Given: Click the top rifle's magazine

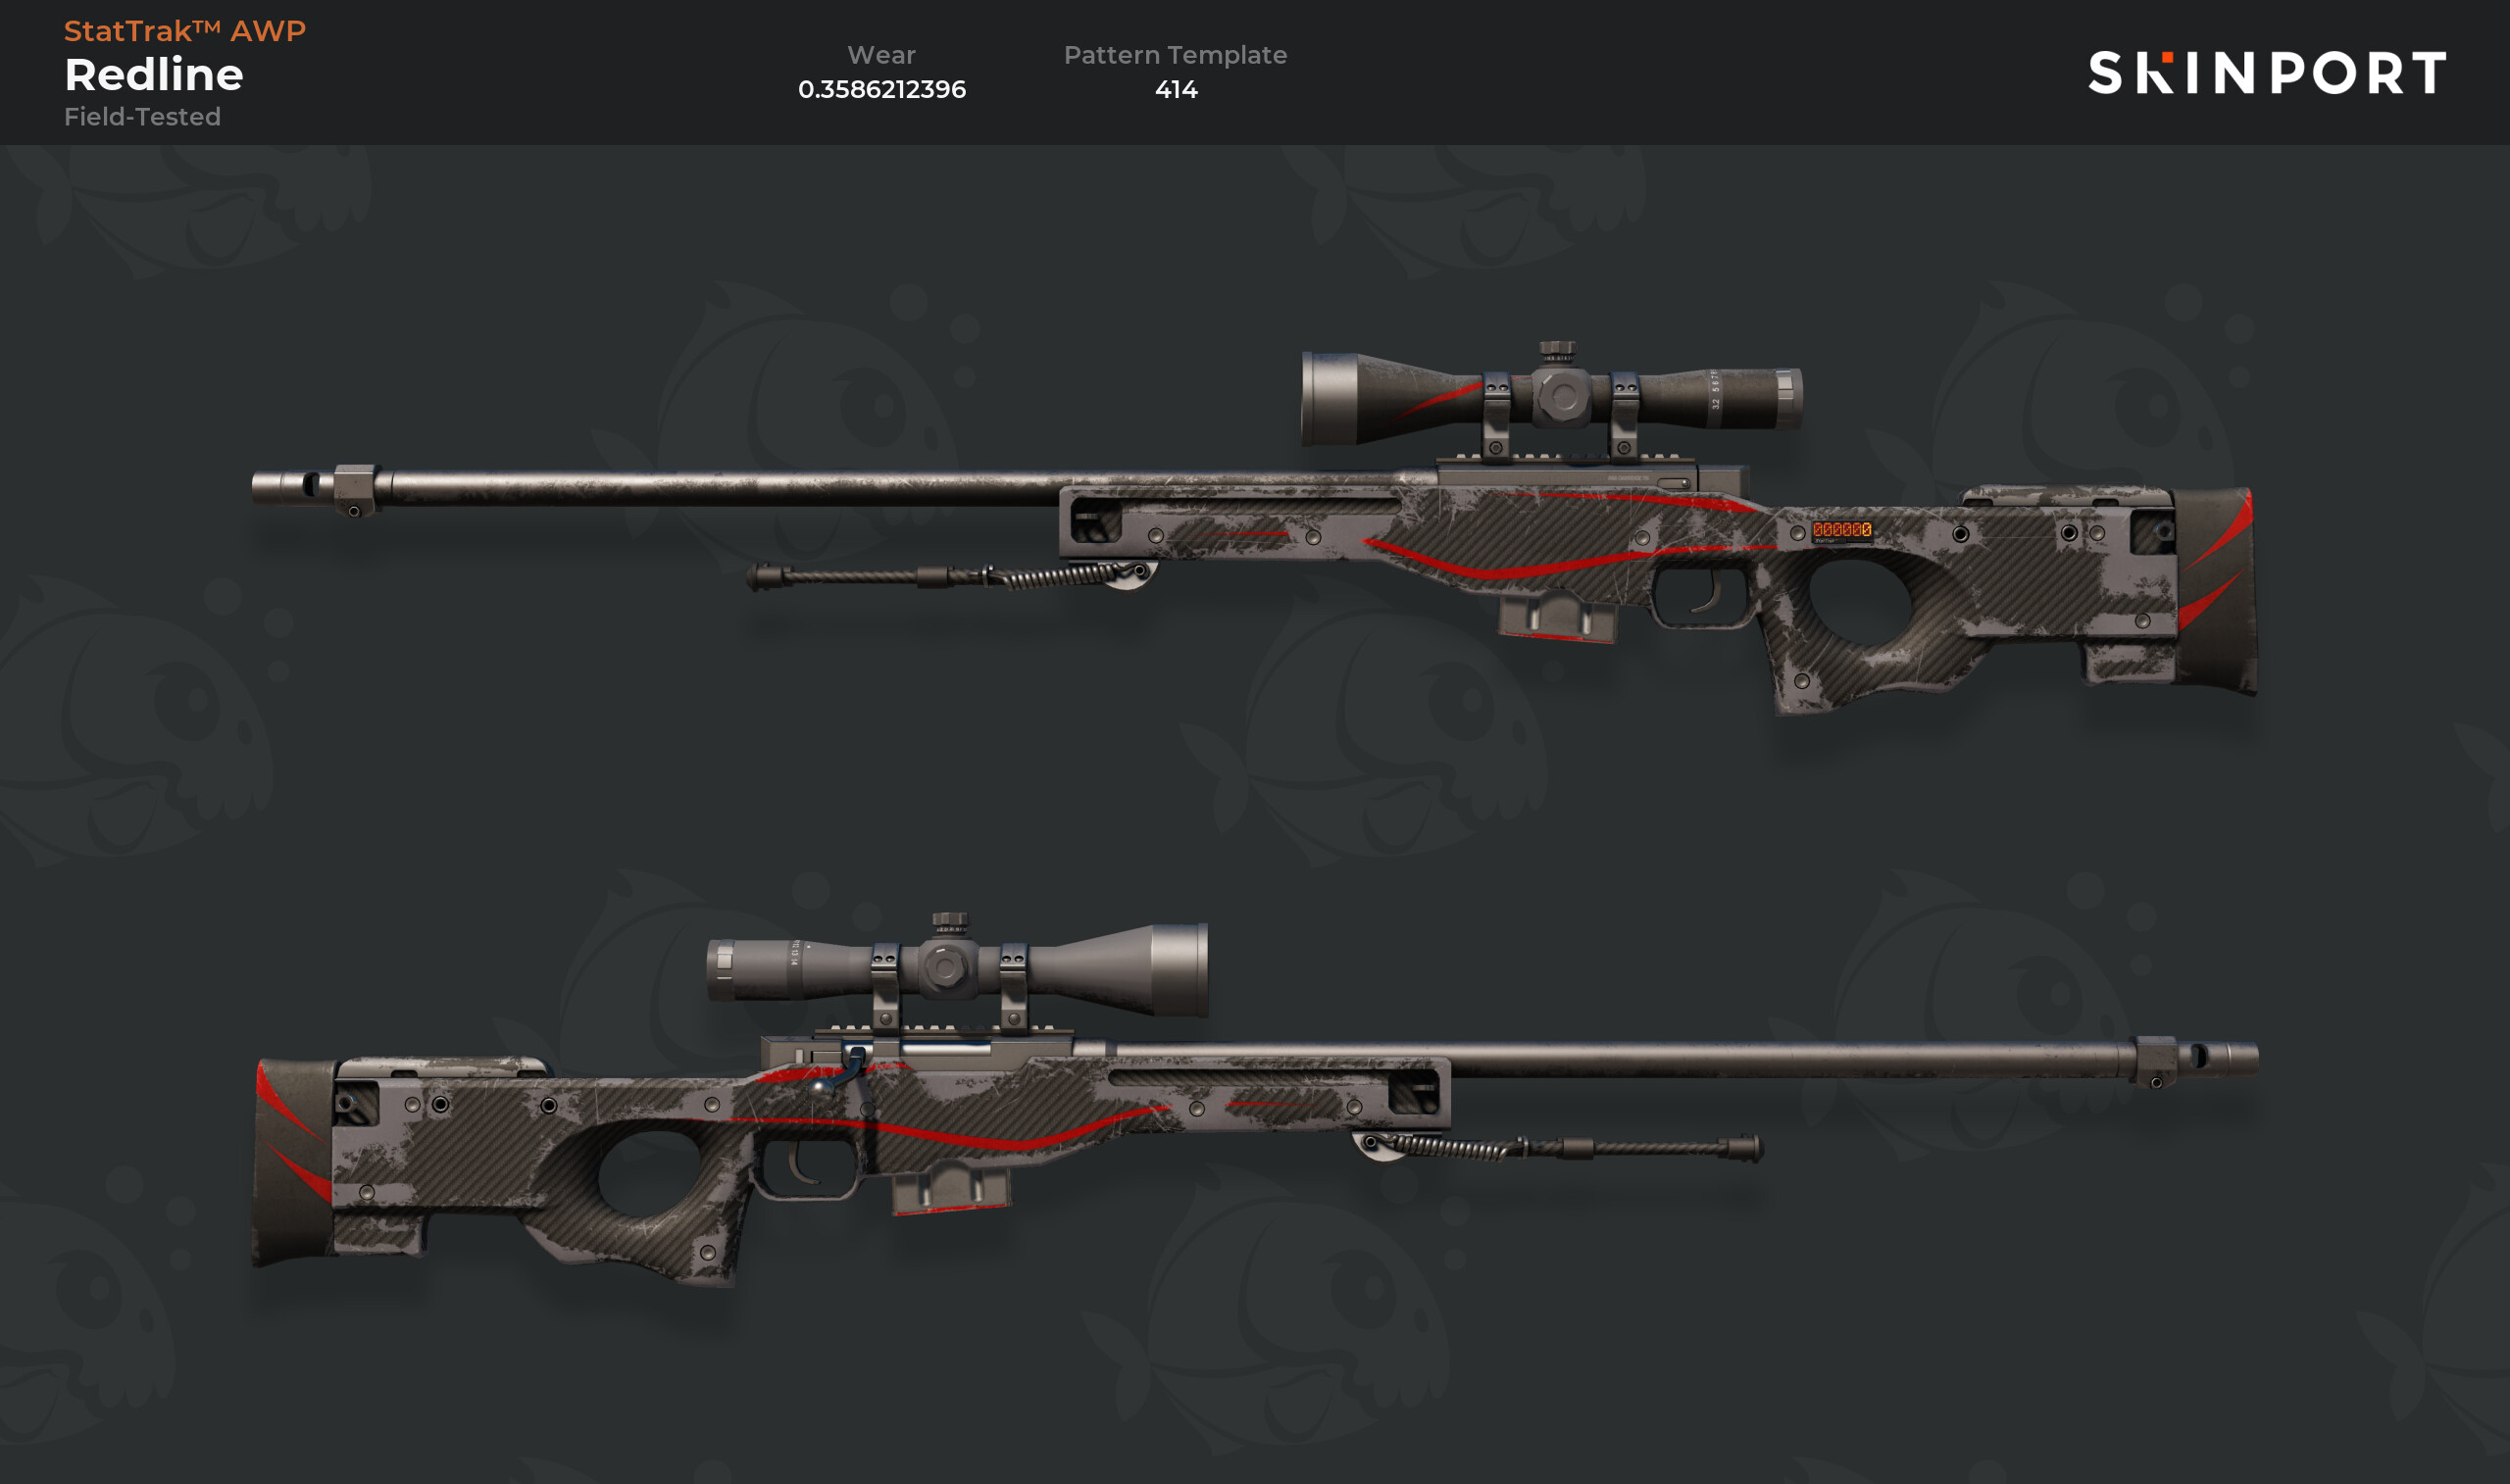Looking at the screenshot, I should (x=1556, y=615).
